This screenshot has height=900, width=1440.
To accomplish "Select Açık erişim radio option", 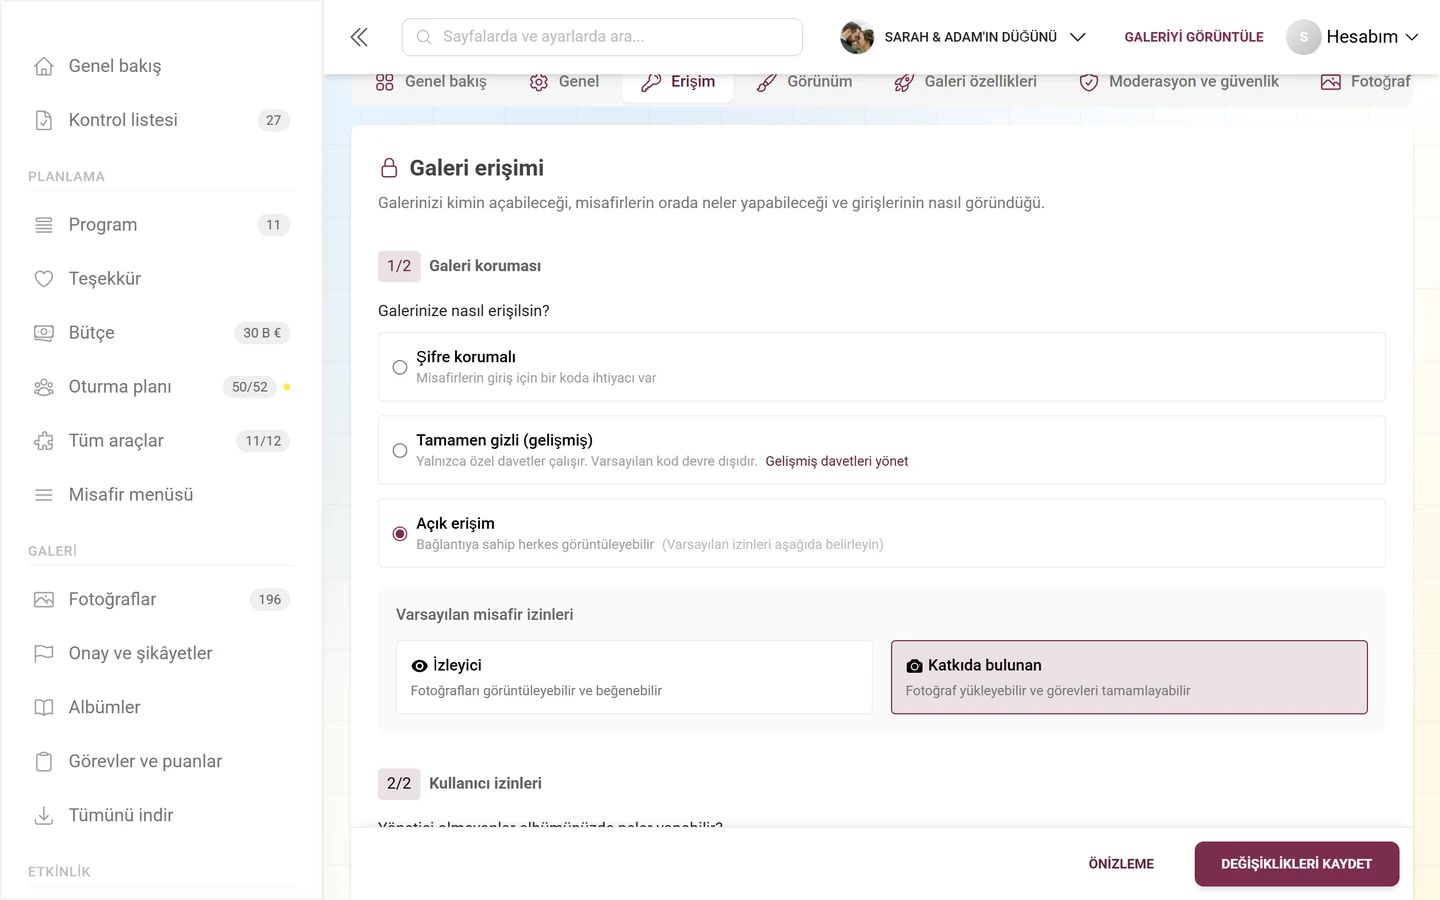I will (x=400, y=534).
